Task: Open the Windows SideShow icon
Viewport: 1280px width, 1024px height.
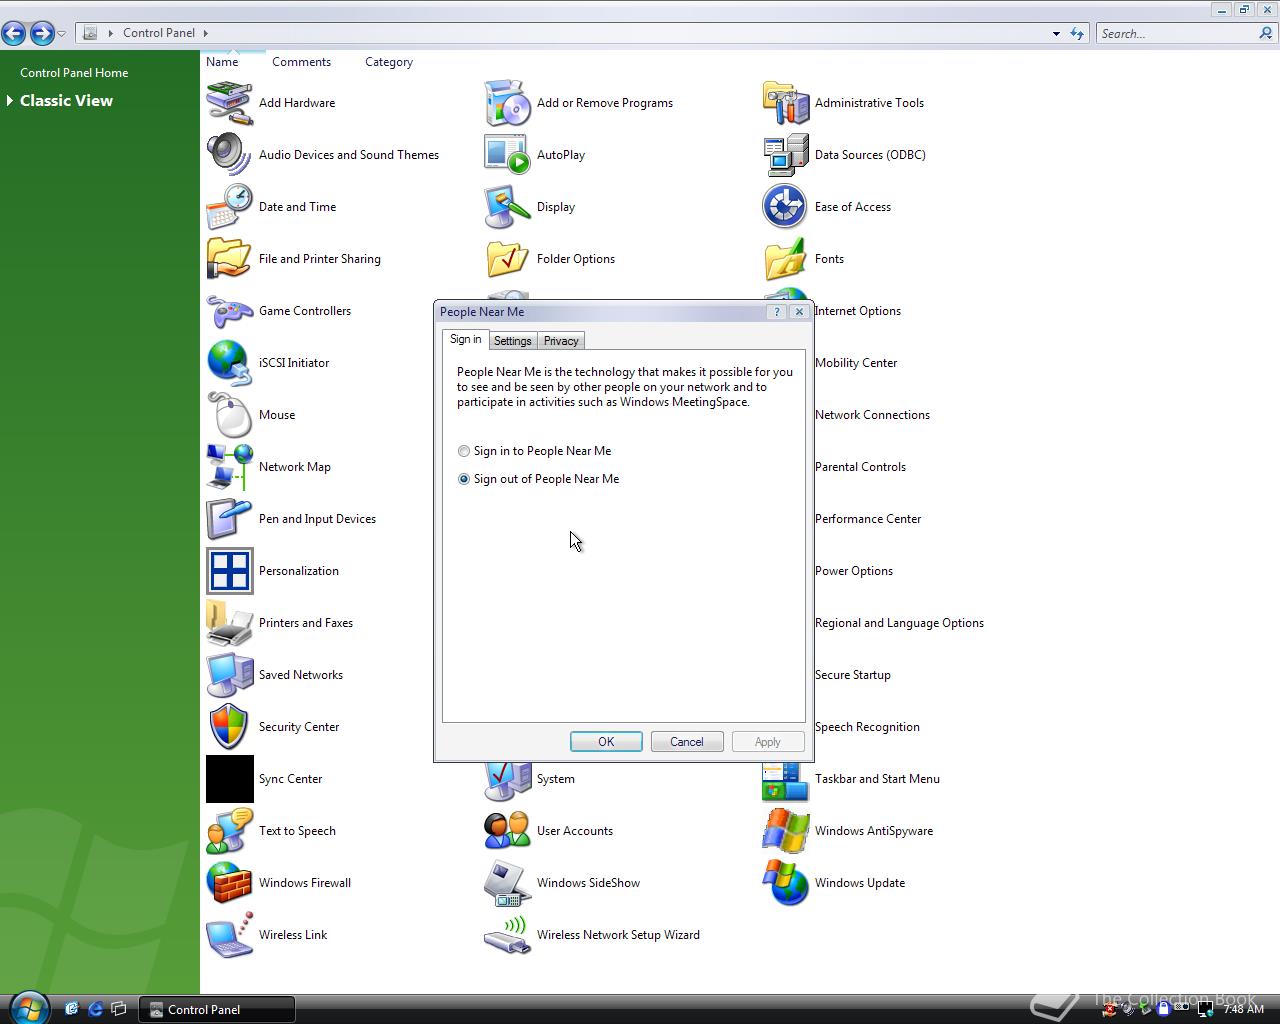Action: point(507,883)
